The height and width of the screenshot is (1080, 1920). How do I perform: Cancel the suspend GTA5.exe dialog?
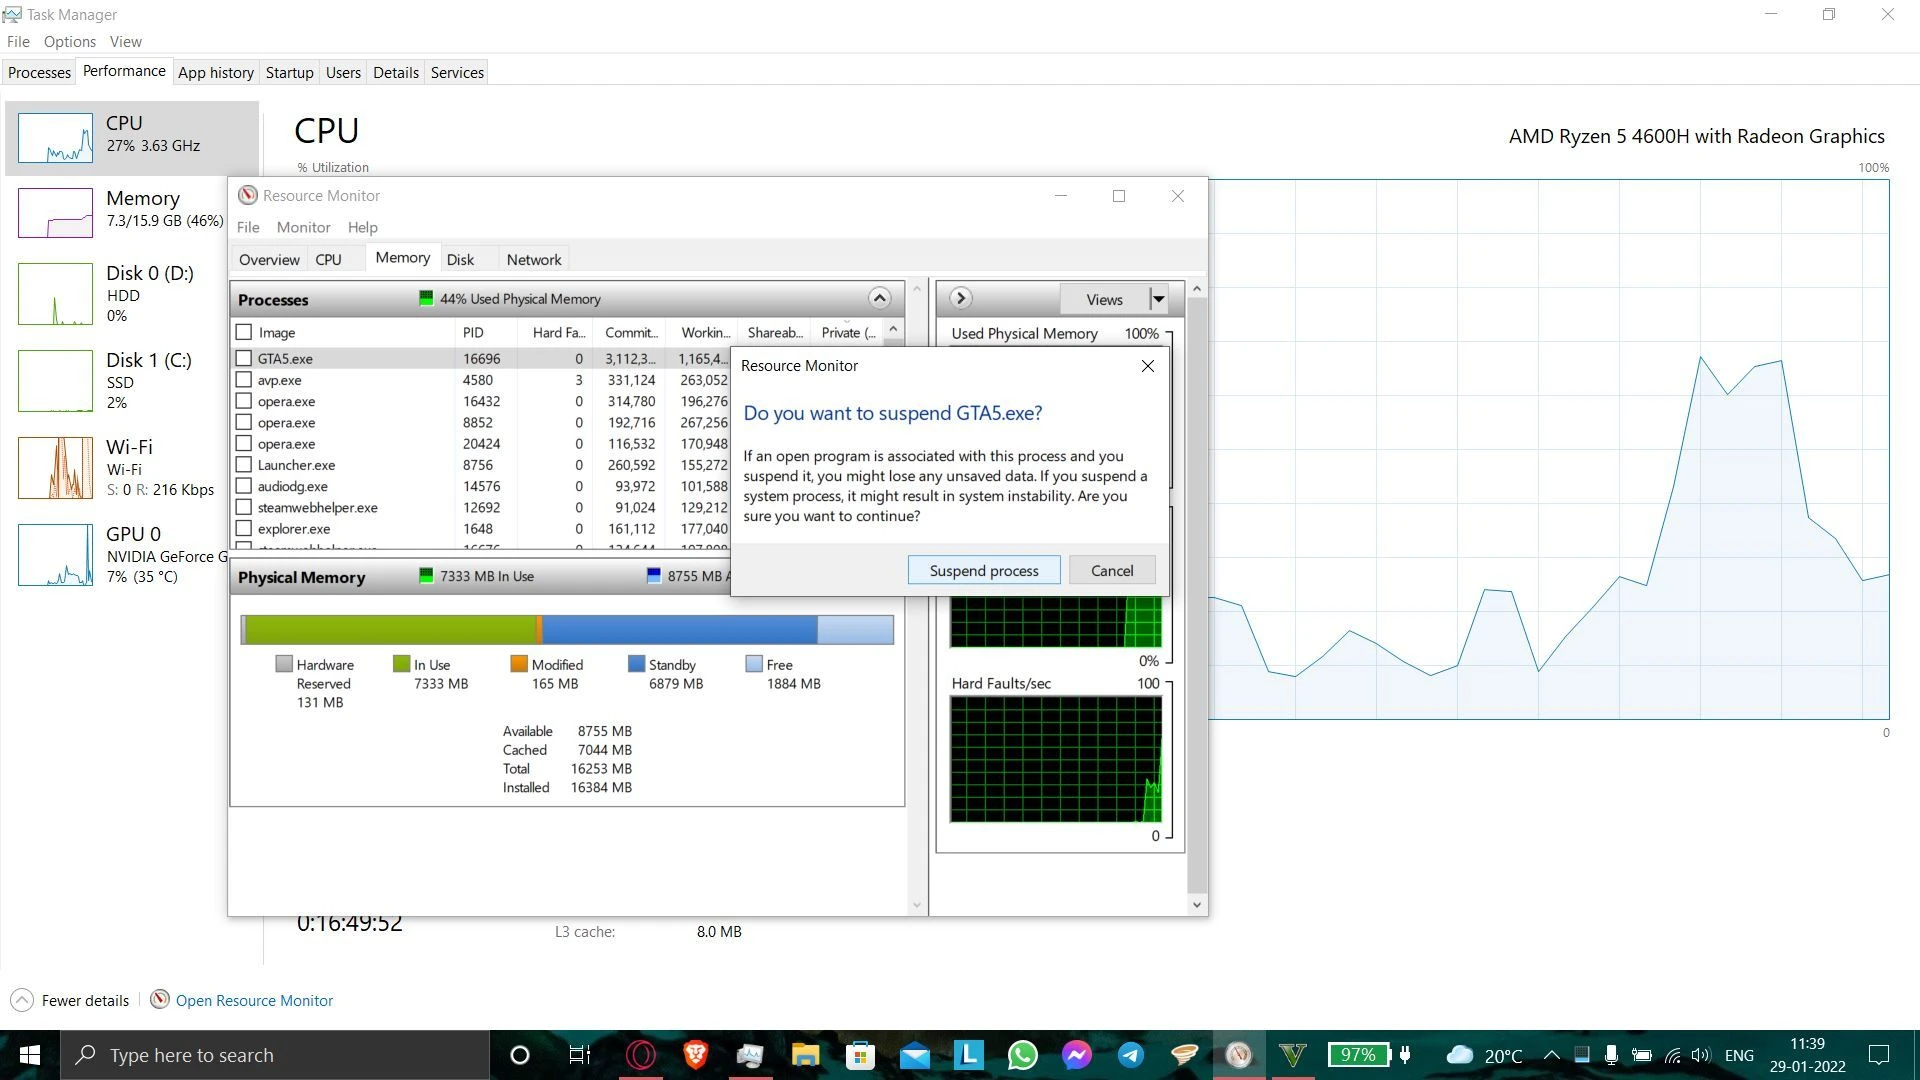tap(1112, 570)
